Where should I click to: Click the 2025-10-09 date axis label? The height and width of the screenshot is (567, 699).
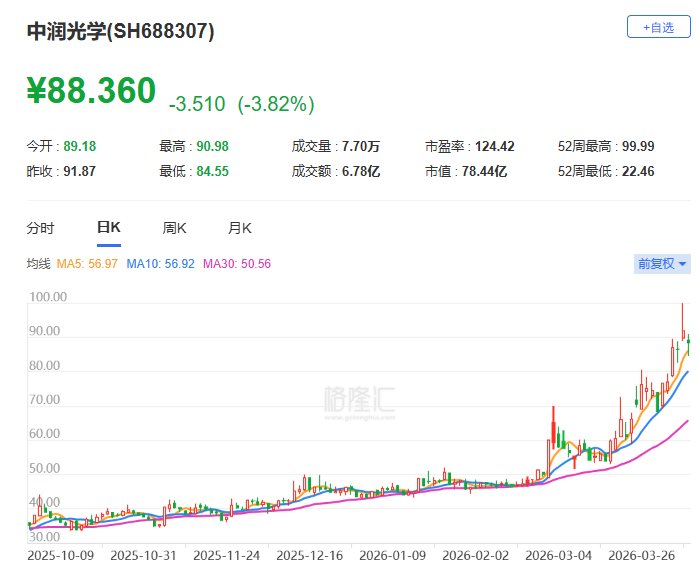pos(60,554)
